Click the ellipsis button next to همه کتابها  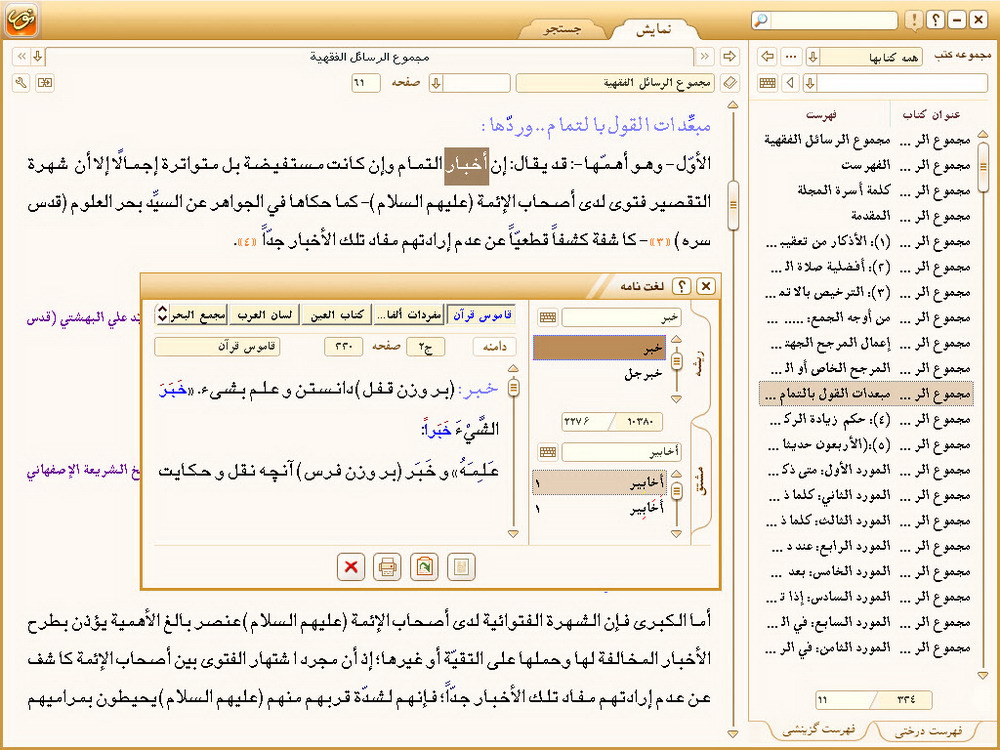point(791,56)
